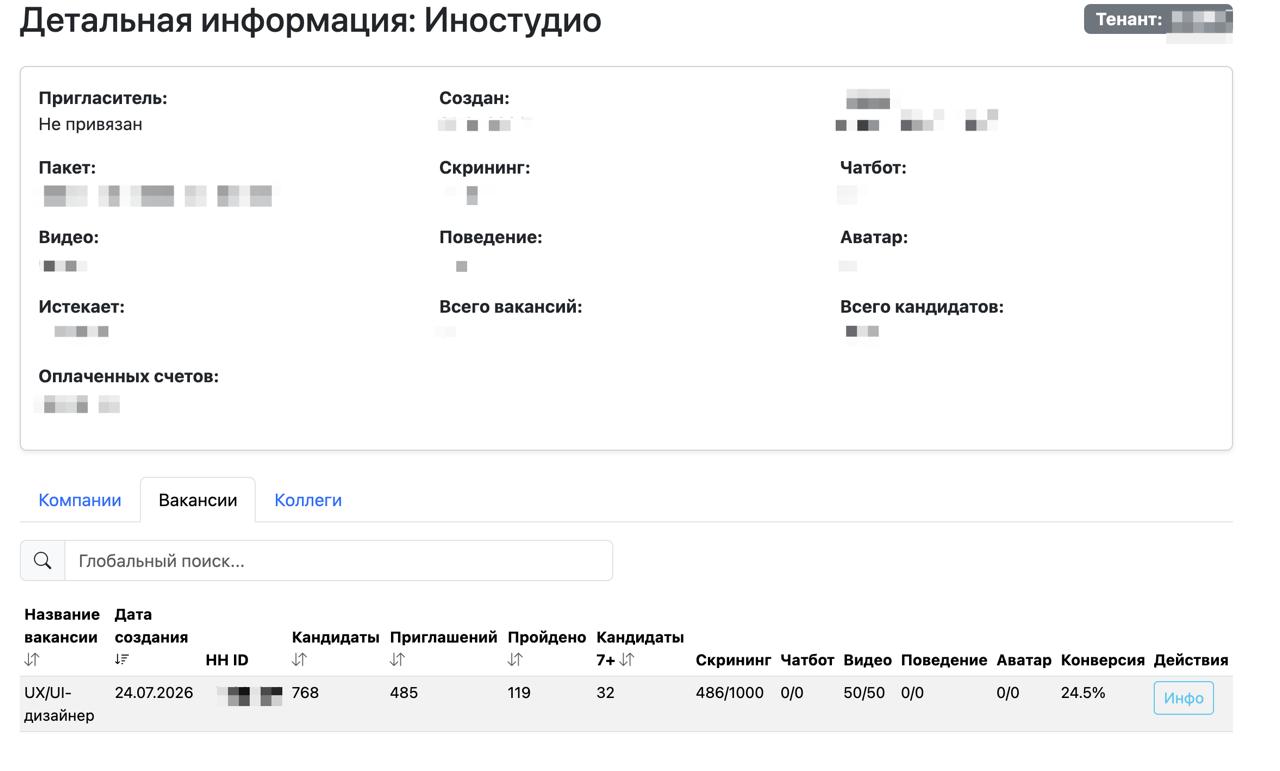This screenshot has width=1280, height=771.
Task: Click the sort icon beside Кандидаты 7+
Action: click(627, 660)
